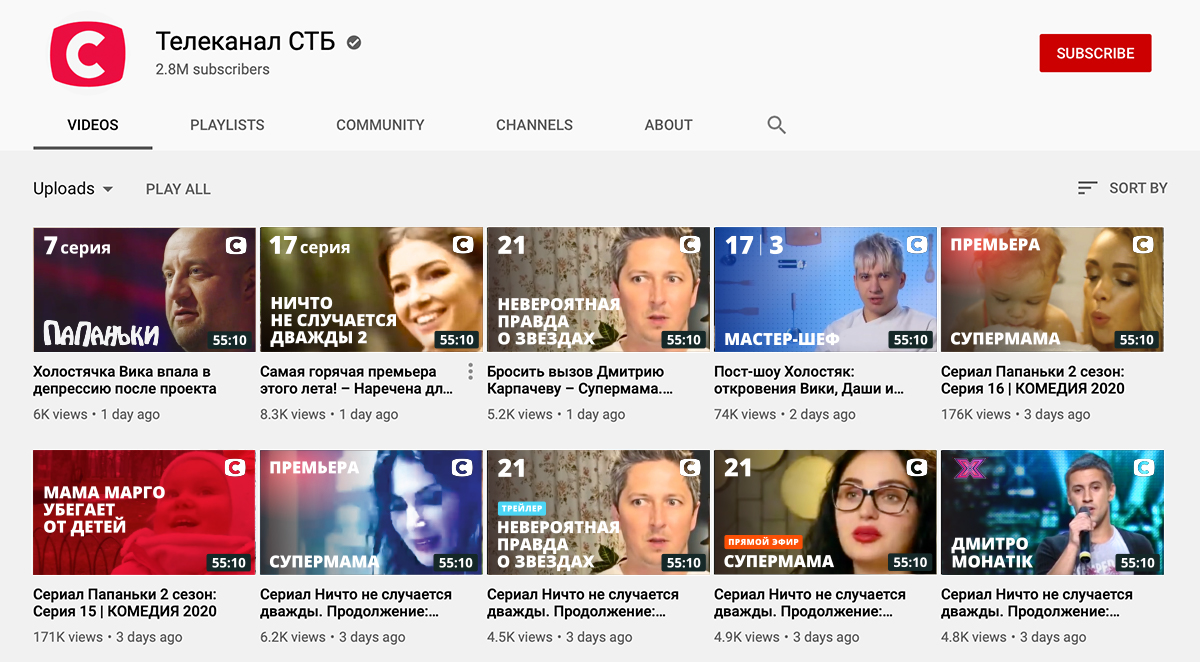Click the Sort By lines icon

(1087, 188)
